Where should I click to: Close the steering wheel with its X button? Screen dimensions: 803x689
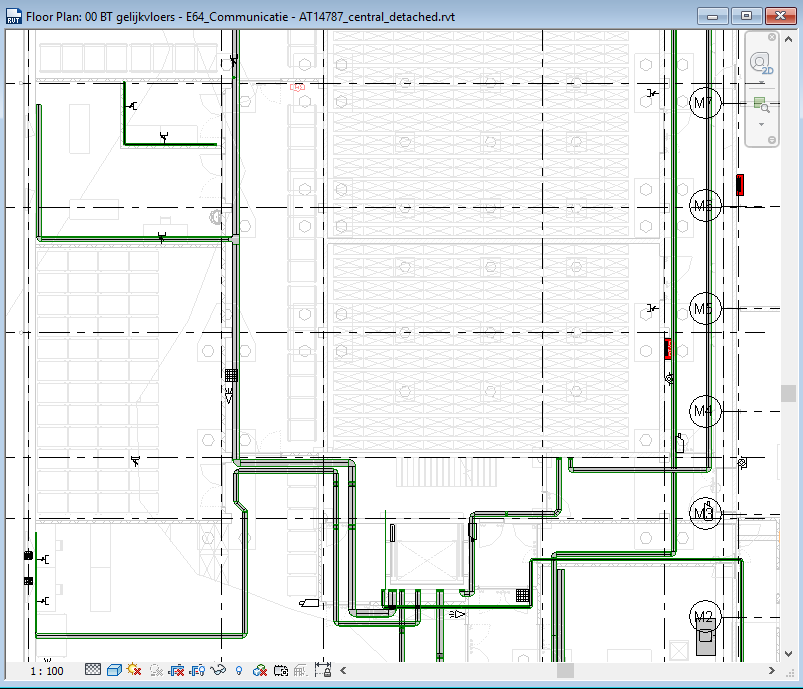click(x=772, y=37)
